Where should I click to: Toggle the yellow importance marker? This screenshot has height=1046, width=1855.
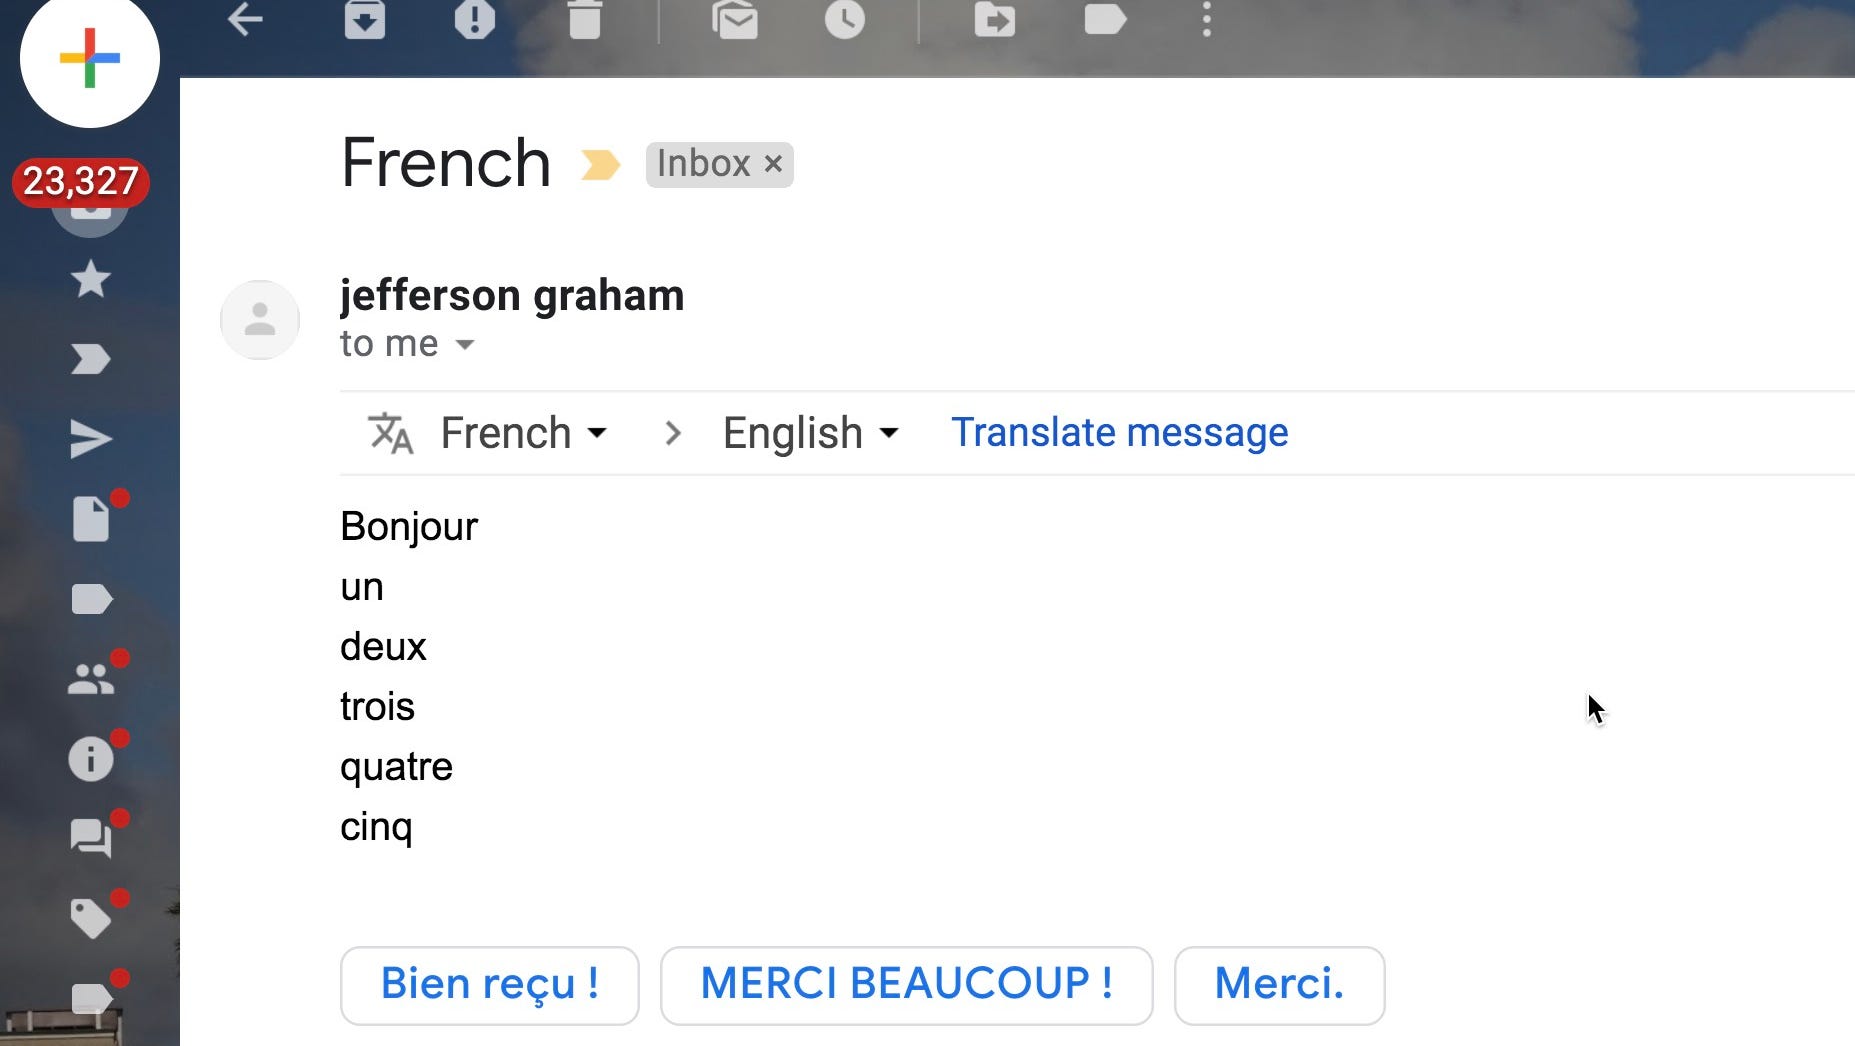pos(600,164)
